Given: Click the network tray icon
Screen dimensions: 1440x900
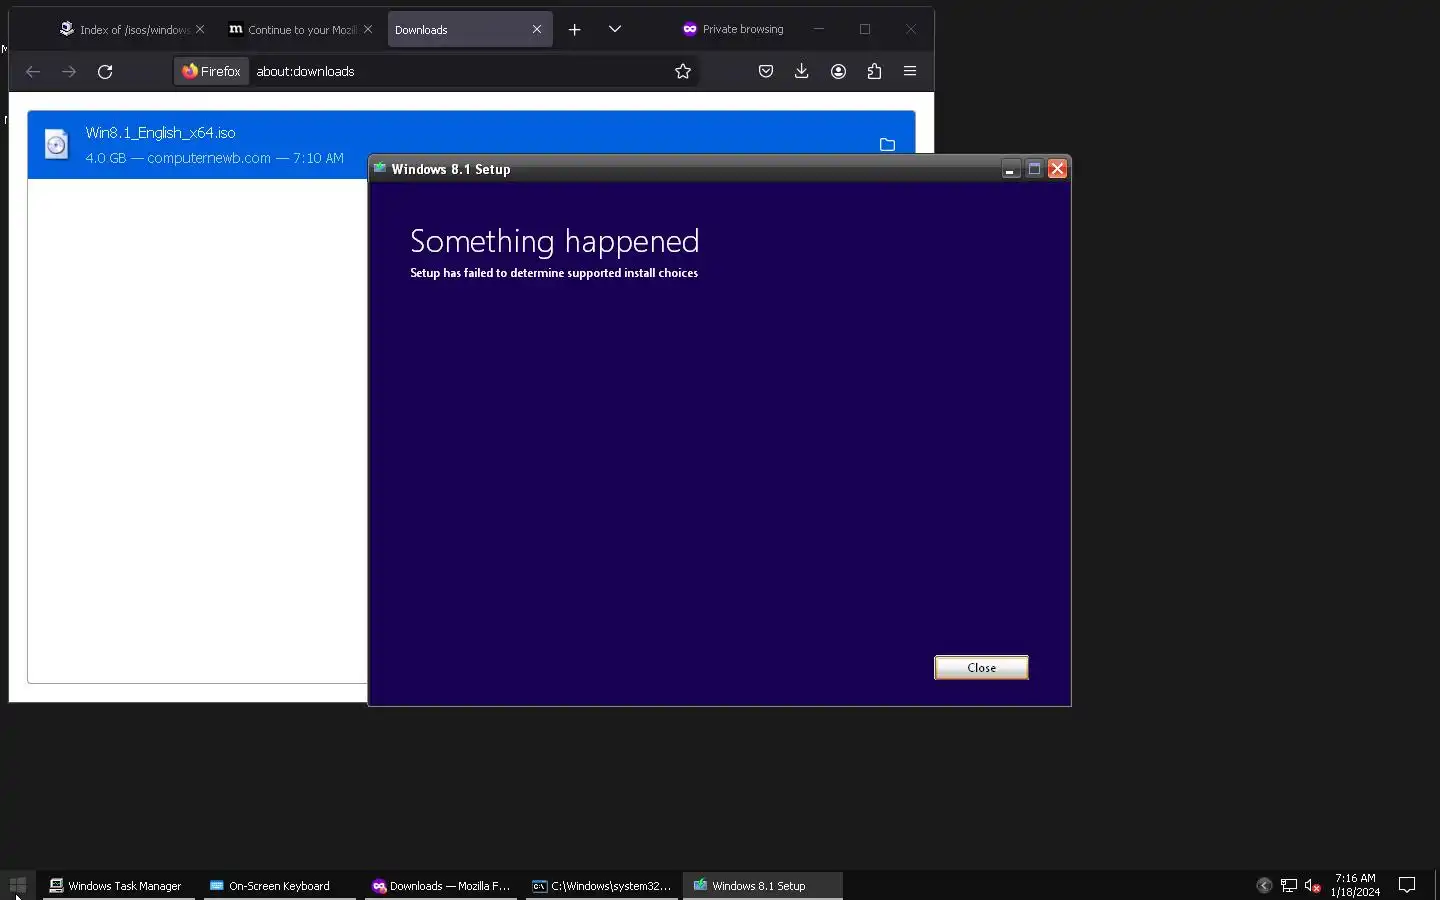Looking at the screenshot, I should coord(1289,885).
